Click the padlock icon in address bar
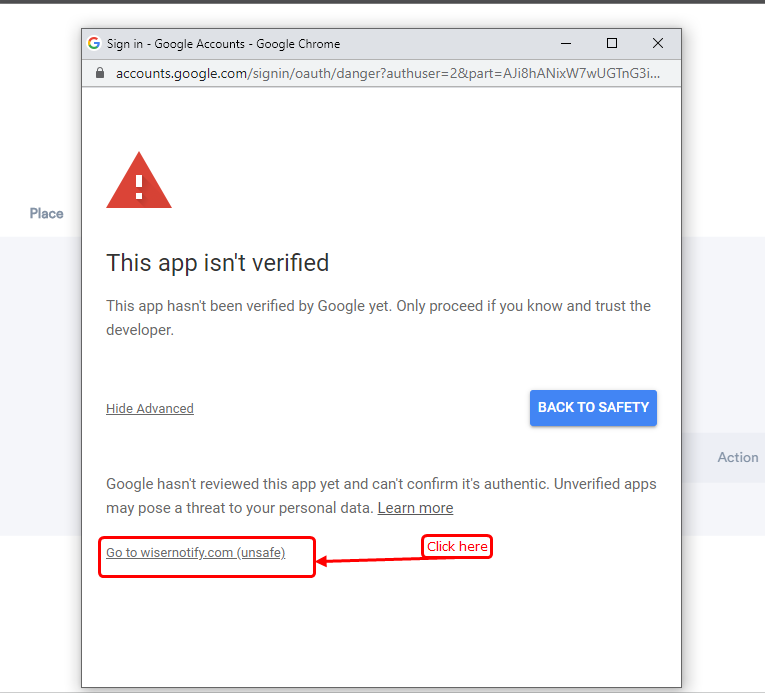765x693 pixels. tap(100, 73)
